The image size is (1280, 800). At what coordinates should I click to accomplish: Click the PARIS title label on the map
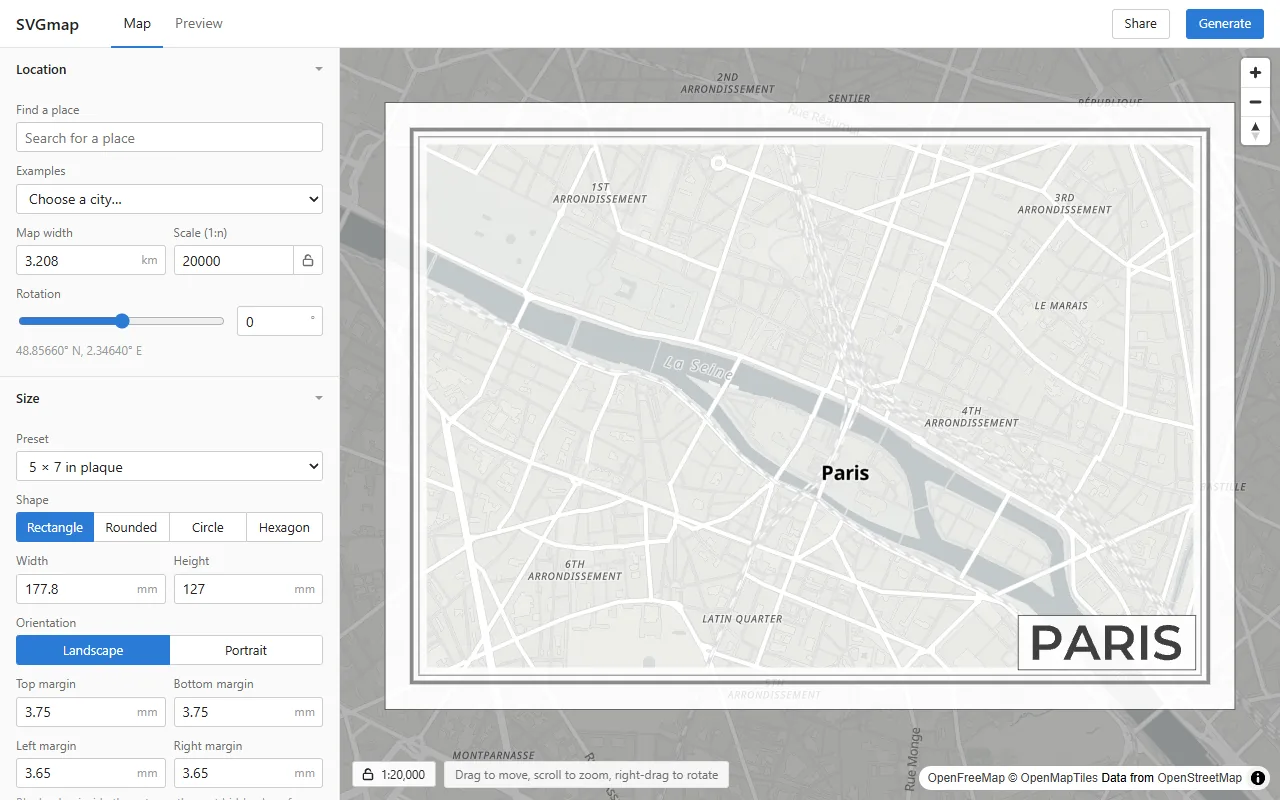[1107, 643]
